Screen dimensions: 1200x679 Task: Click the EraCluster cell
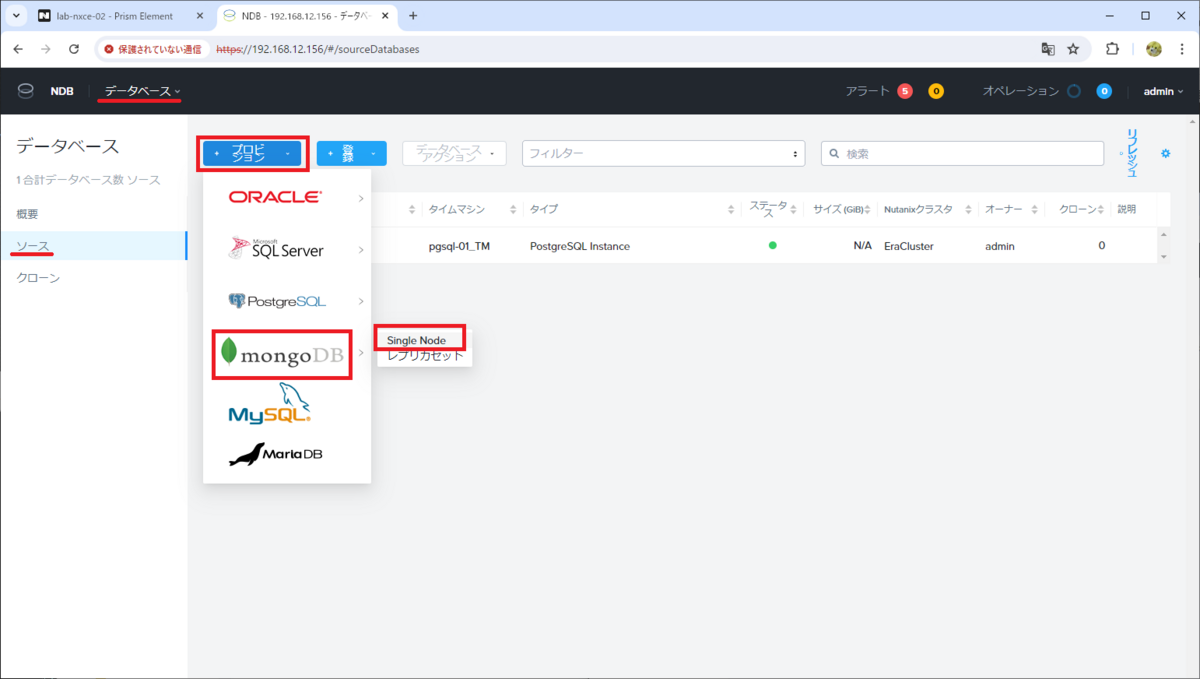[909, 246]
